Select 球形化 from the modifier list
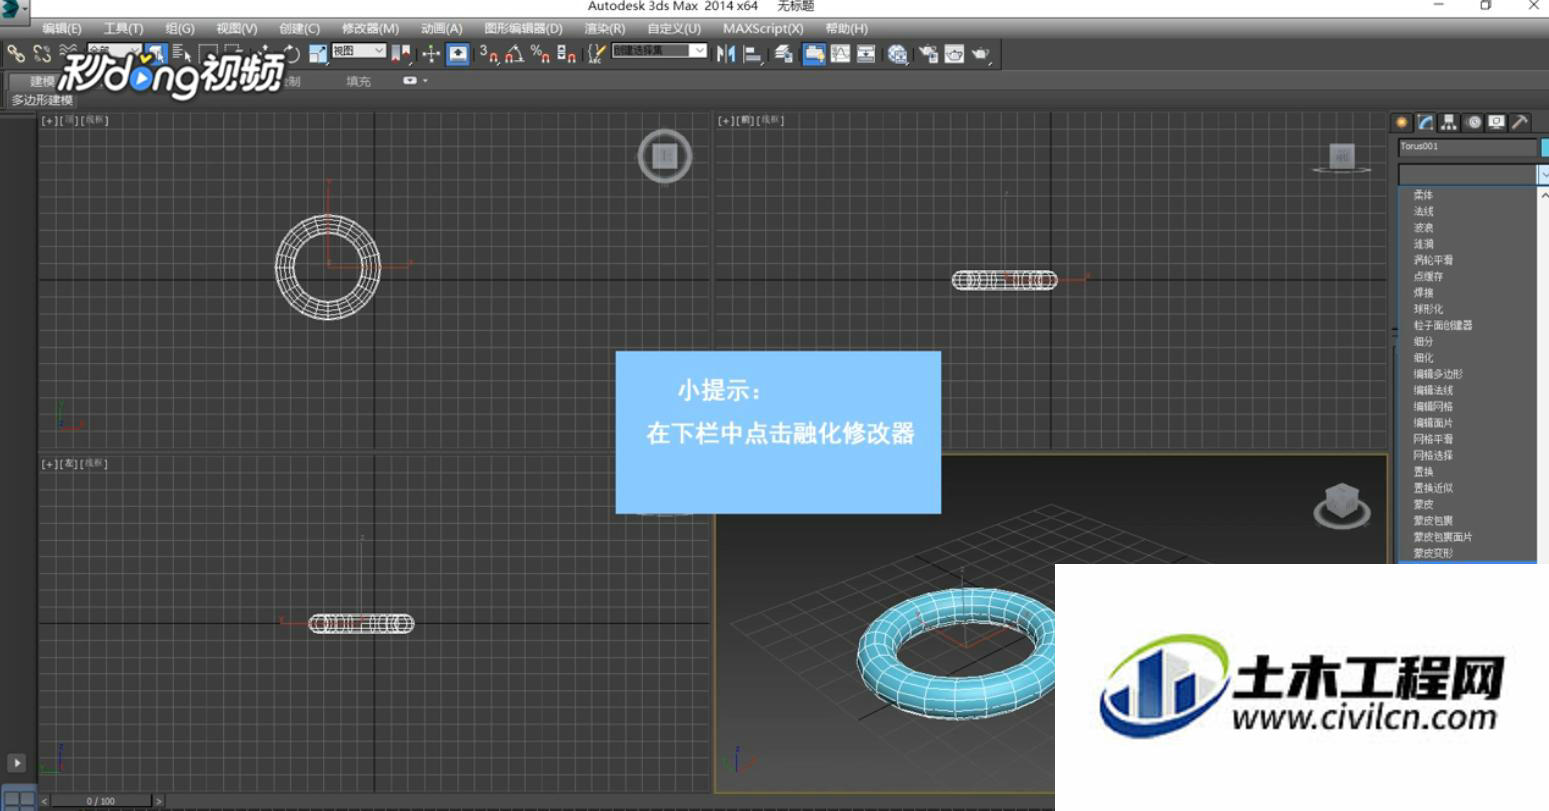The height and width of the screenshot is (811, 1549). (x=1428, y=309)
